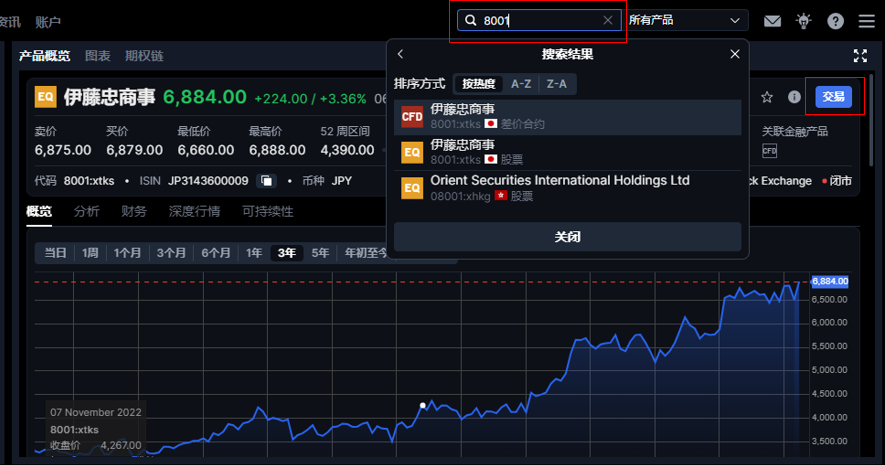Click the white data point marker on chart

tap(423, 405)
